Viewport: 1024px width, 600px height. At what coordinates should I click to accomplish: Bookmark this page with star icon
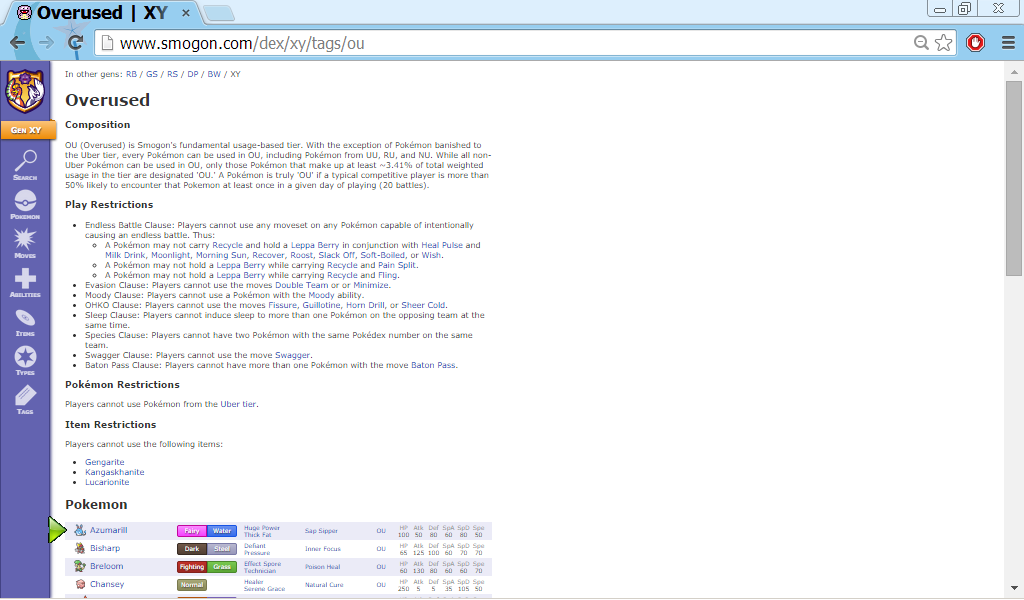pyautogui.click(x=943, y=43)
